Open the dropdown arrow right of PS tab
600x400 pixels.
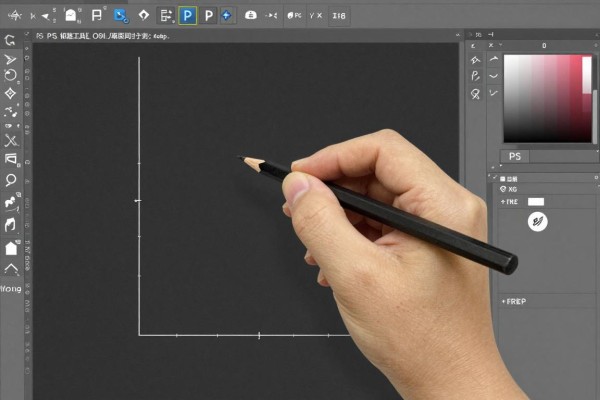coord(597,152)
